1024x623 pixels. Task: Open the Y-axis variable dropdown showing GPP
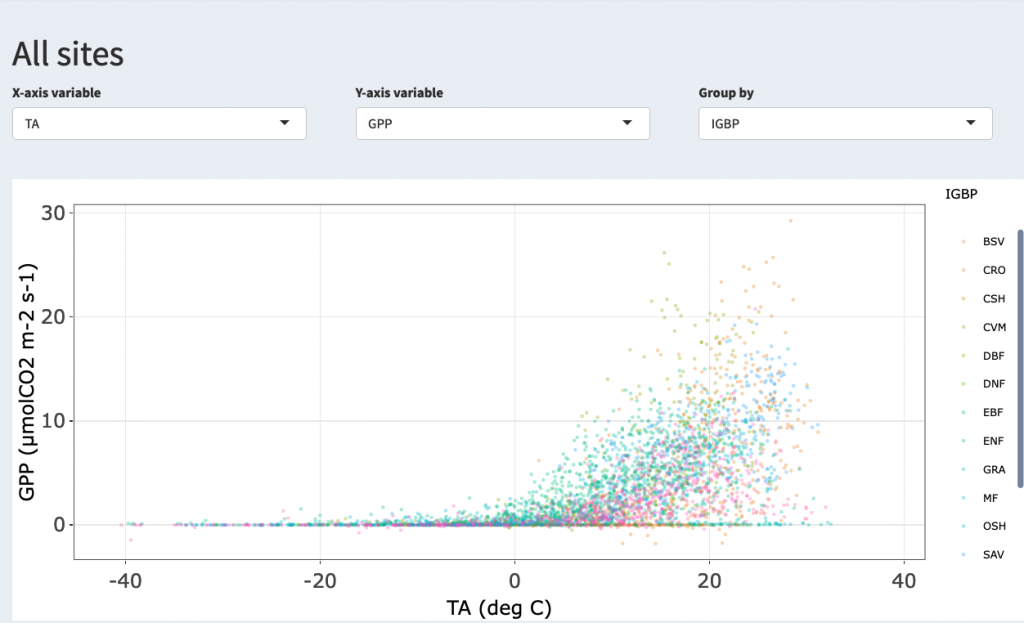tap(500, 123)
